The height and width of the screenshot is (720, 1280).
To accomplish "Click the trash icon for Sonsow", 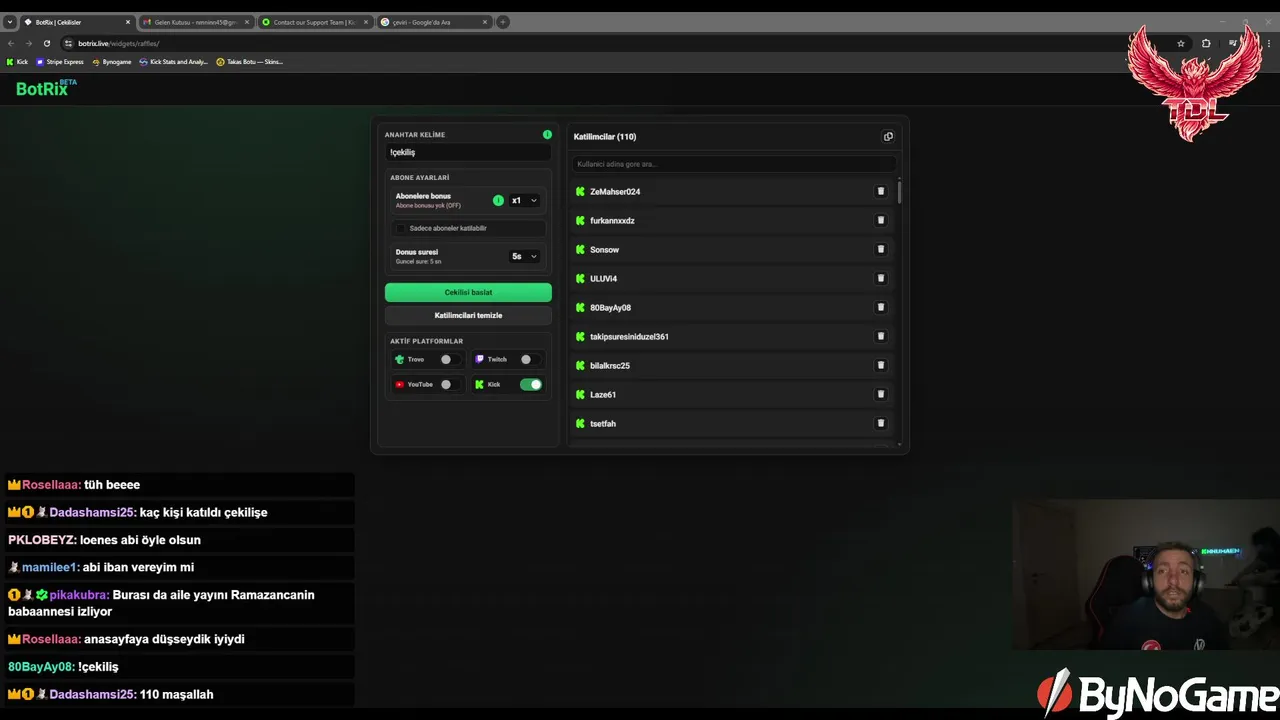I will coord(881,249).
